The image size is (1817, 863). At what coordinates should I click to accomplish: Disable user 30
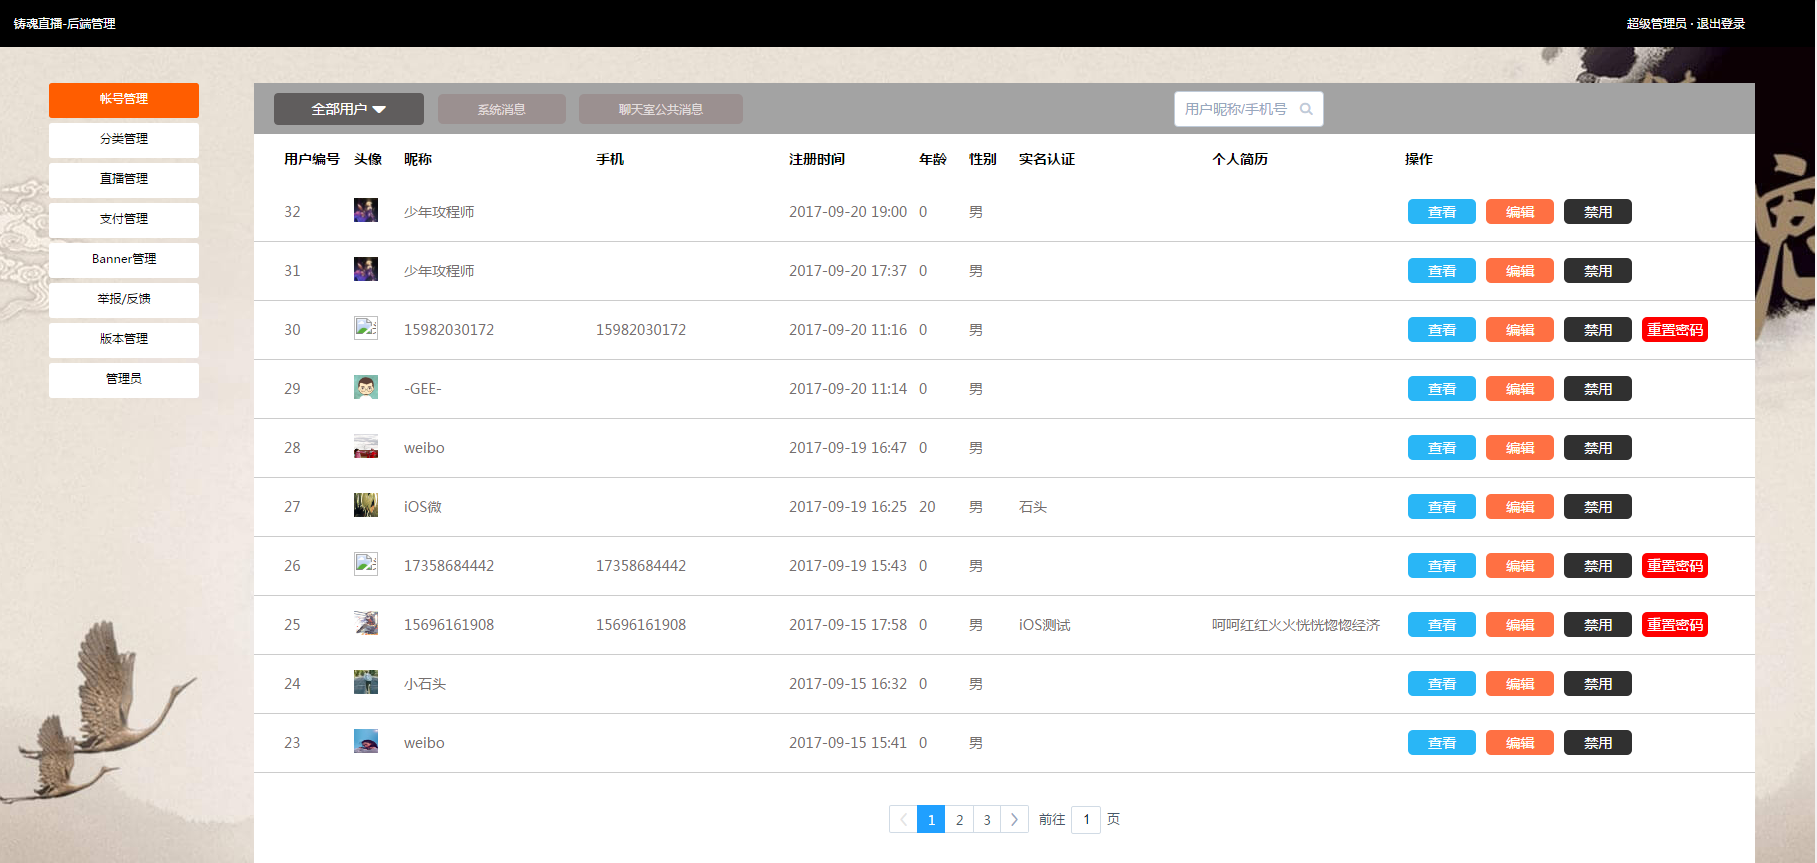pos(1598,330)
